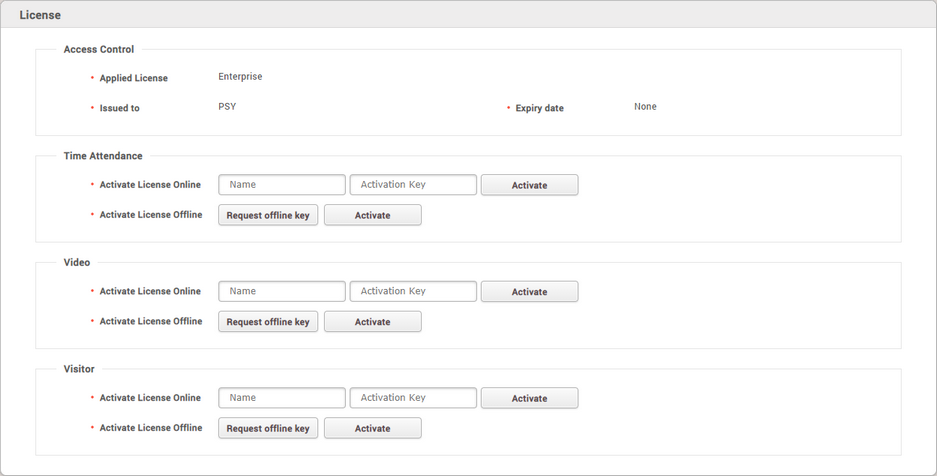937x476 pixels.
Task: Activate the Time Attendance license online
Action: click(529, 185)
